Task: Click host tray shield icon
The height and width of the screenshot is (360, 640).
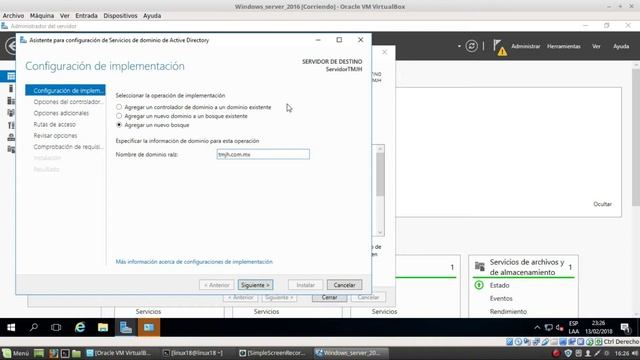Action: tap(568, 353)
